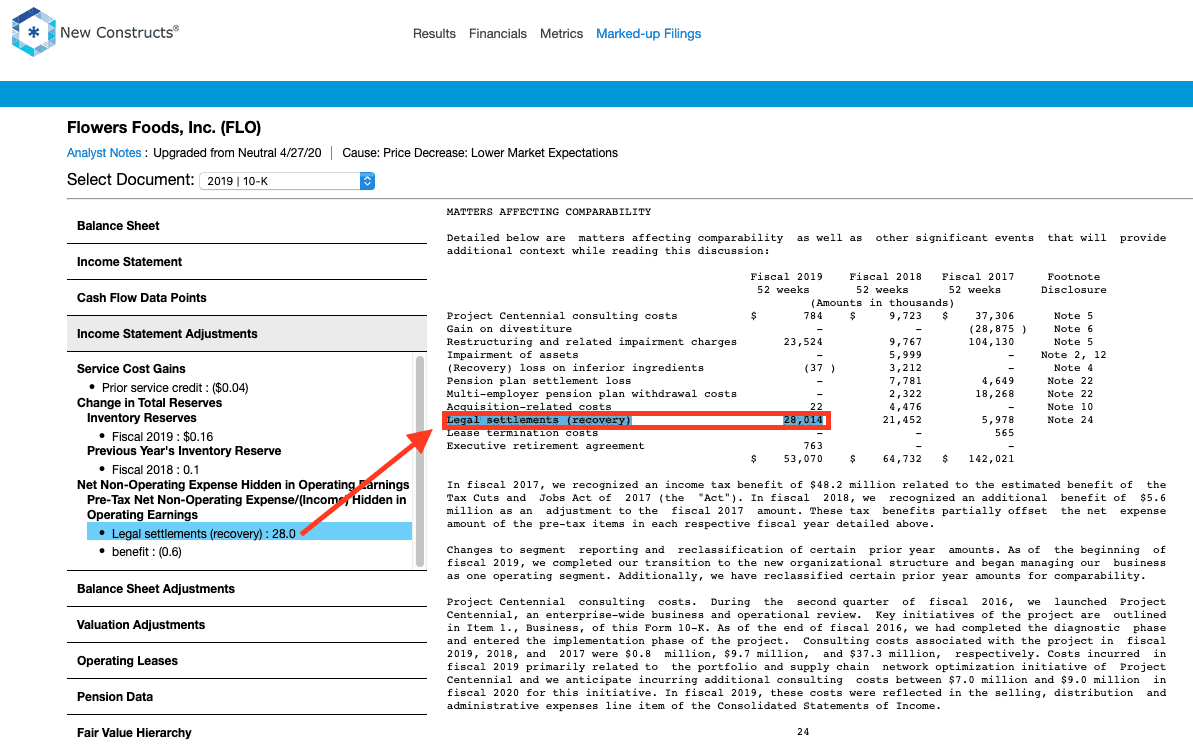Select the Fiscal 2018 : 0.1 item

[x=155, y=470]
